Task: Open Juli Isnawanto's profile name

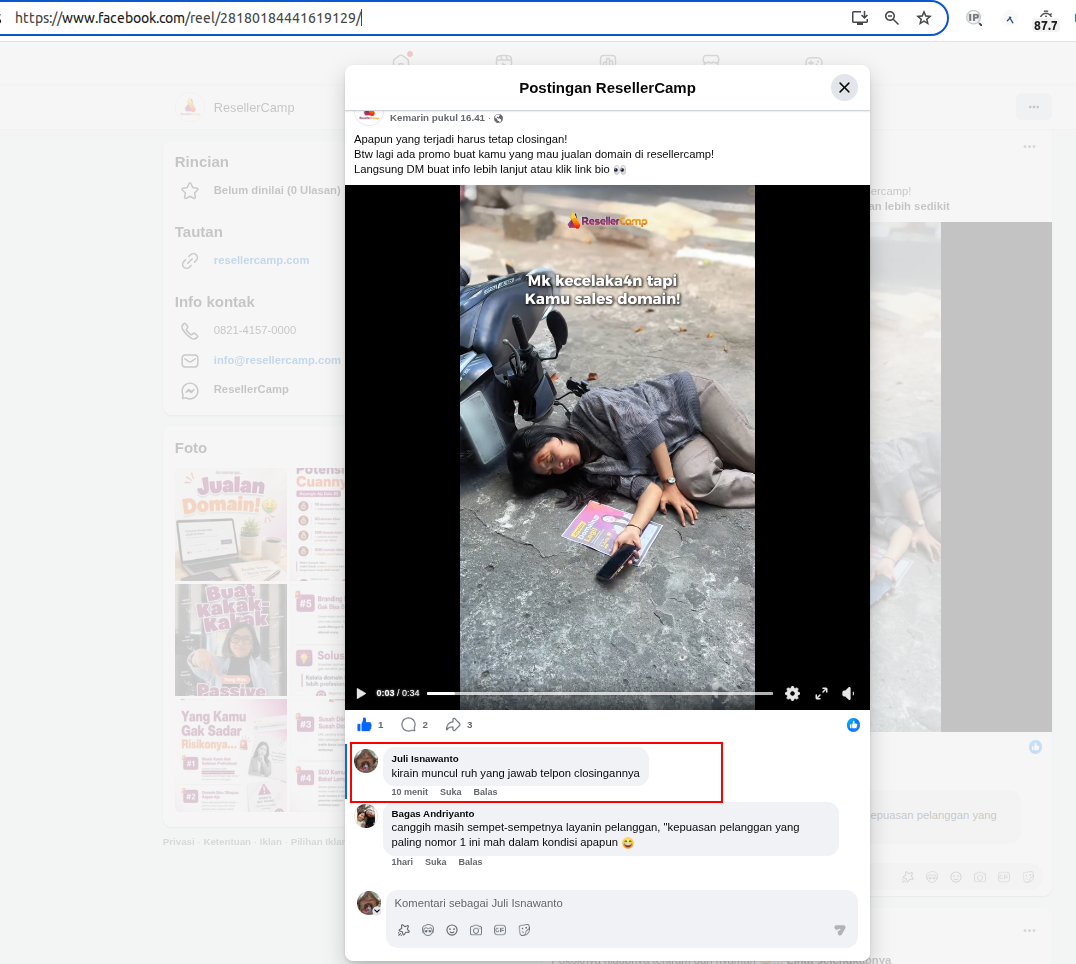Action: coord(425,758)
